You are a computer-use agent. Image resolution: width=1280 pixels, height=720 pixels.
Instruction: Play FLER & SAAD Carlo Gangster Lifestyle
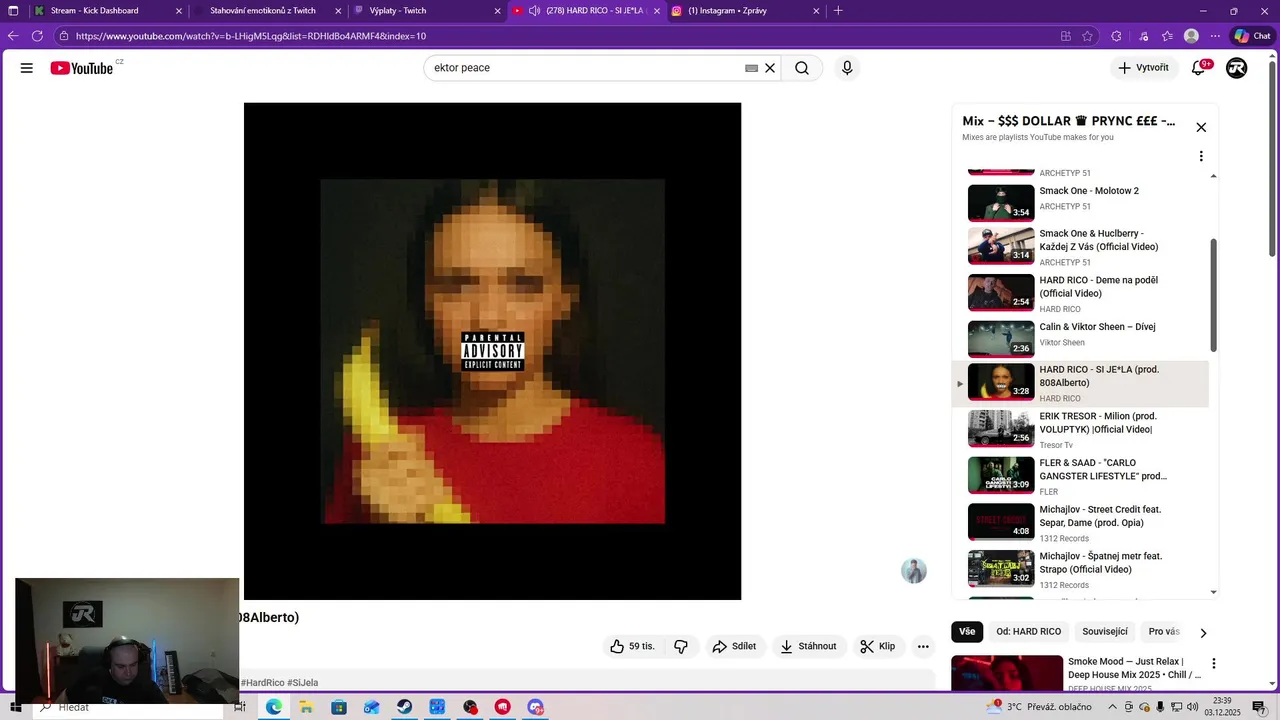pyautogui.click(x=1080, y=476)
